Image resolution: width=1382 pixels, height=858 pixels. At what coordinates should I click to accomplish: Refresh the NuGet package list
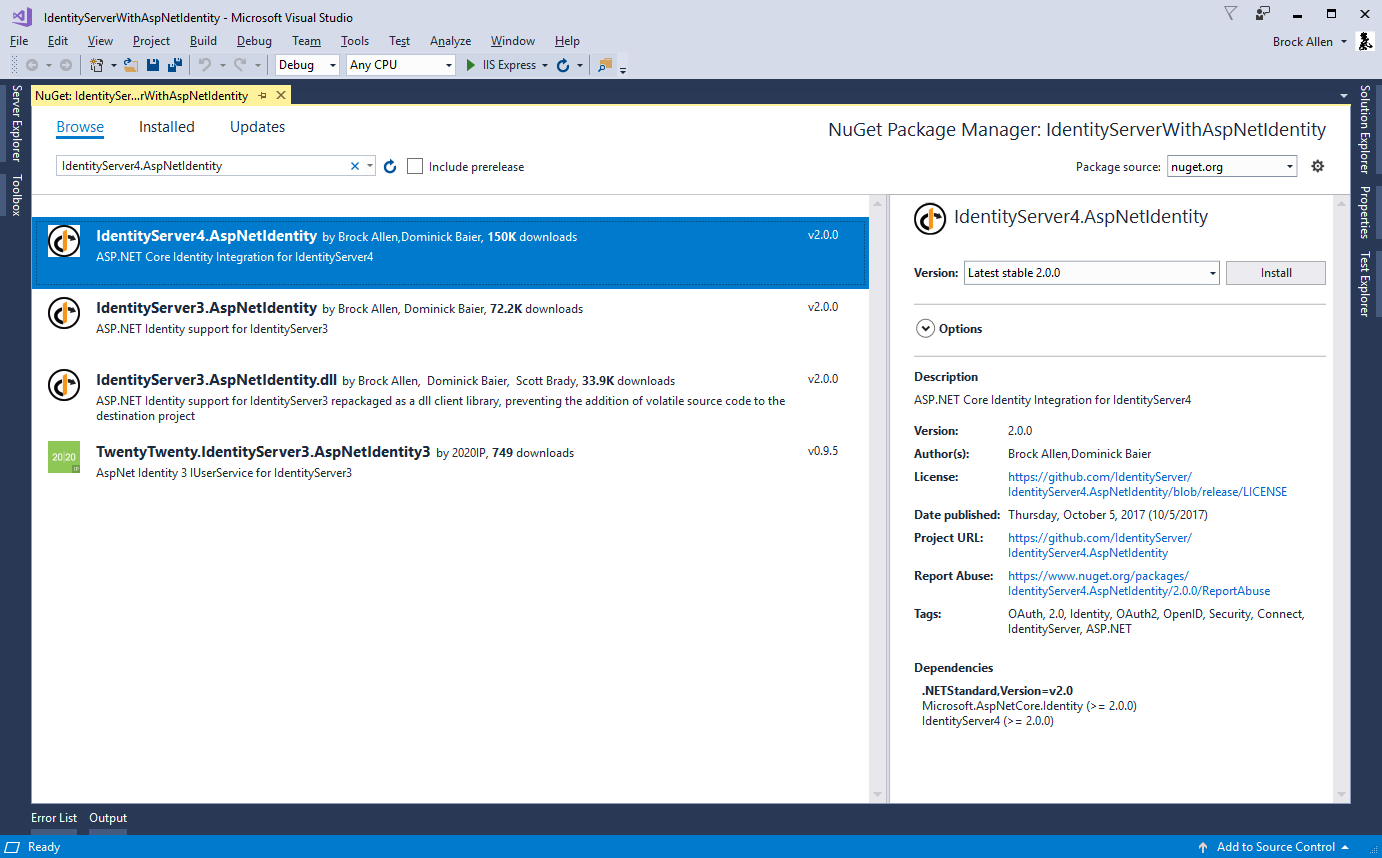390,166
